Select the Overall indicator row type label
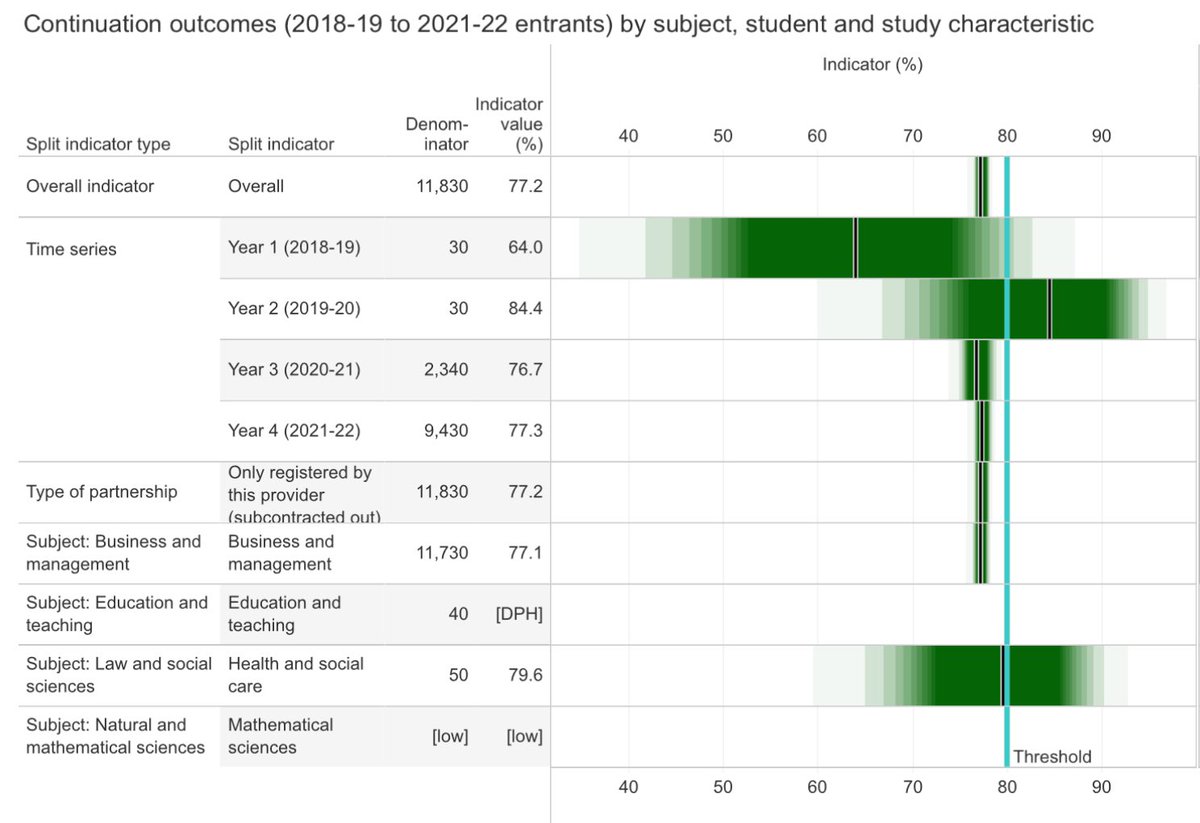Image resolution: width=1200 pixels, height=823 pixels. 90,186
